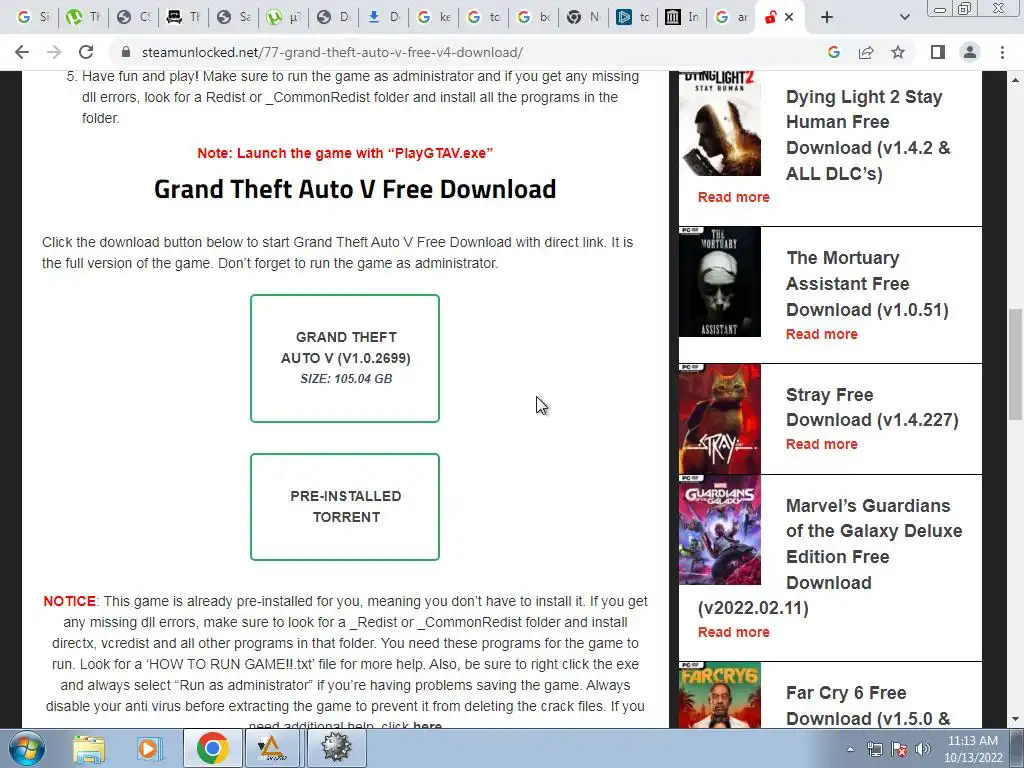Open the Dying Light 2 Stay Human link
Image resolution: width=1024 pixels, height=768 pixels.
pos(867,135)
